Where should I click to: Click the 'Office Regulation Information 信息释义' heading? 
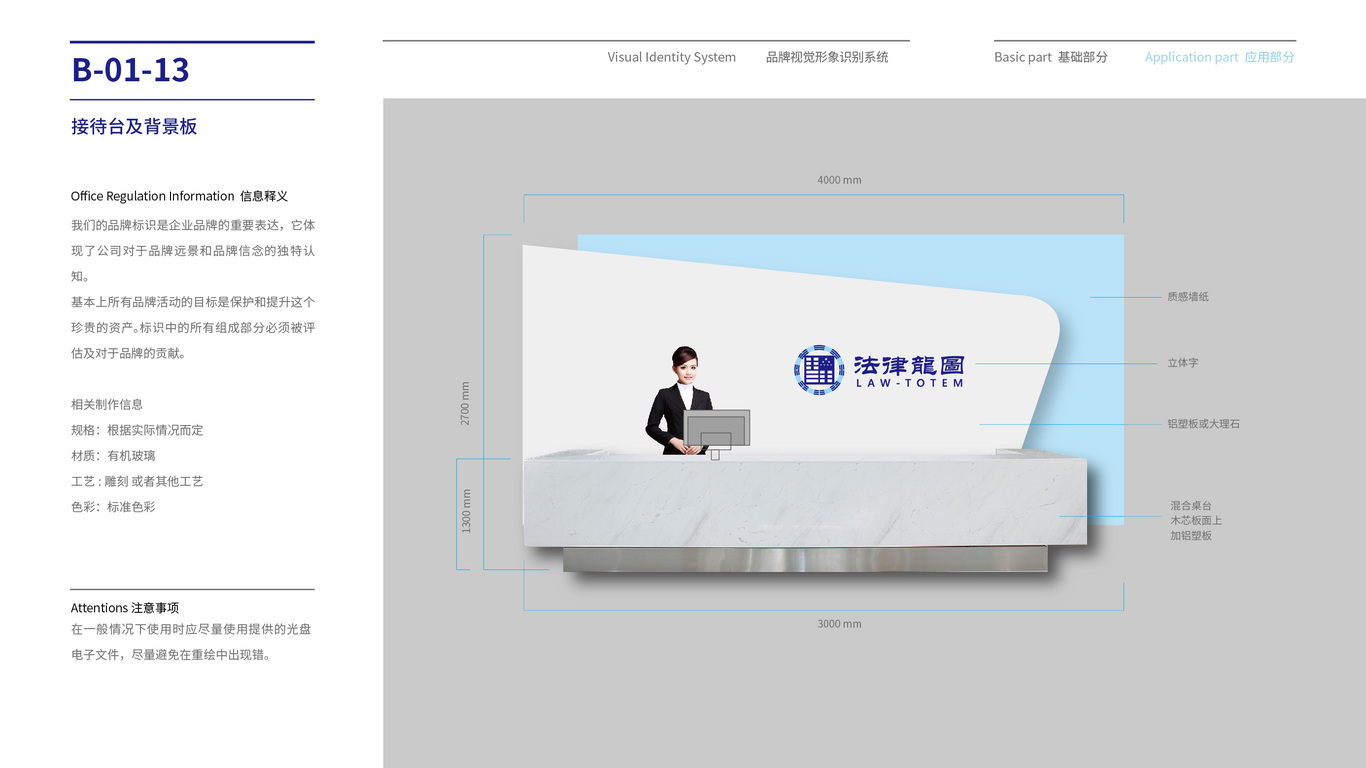[179, 196]
